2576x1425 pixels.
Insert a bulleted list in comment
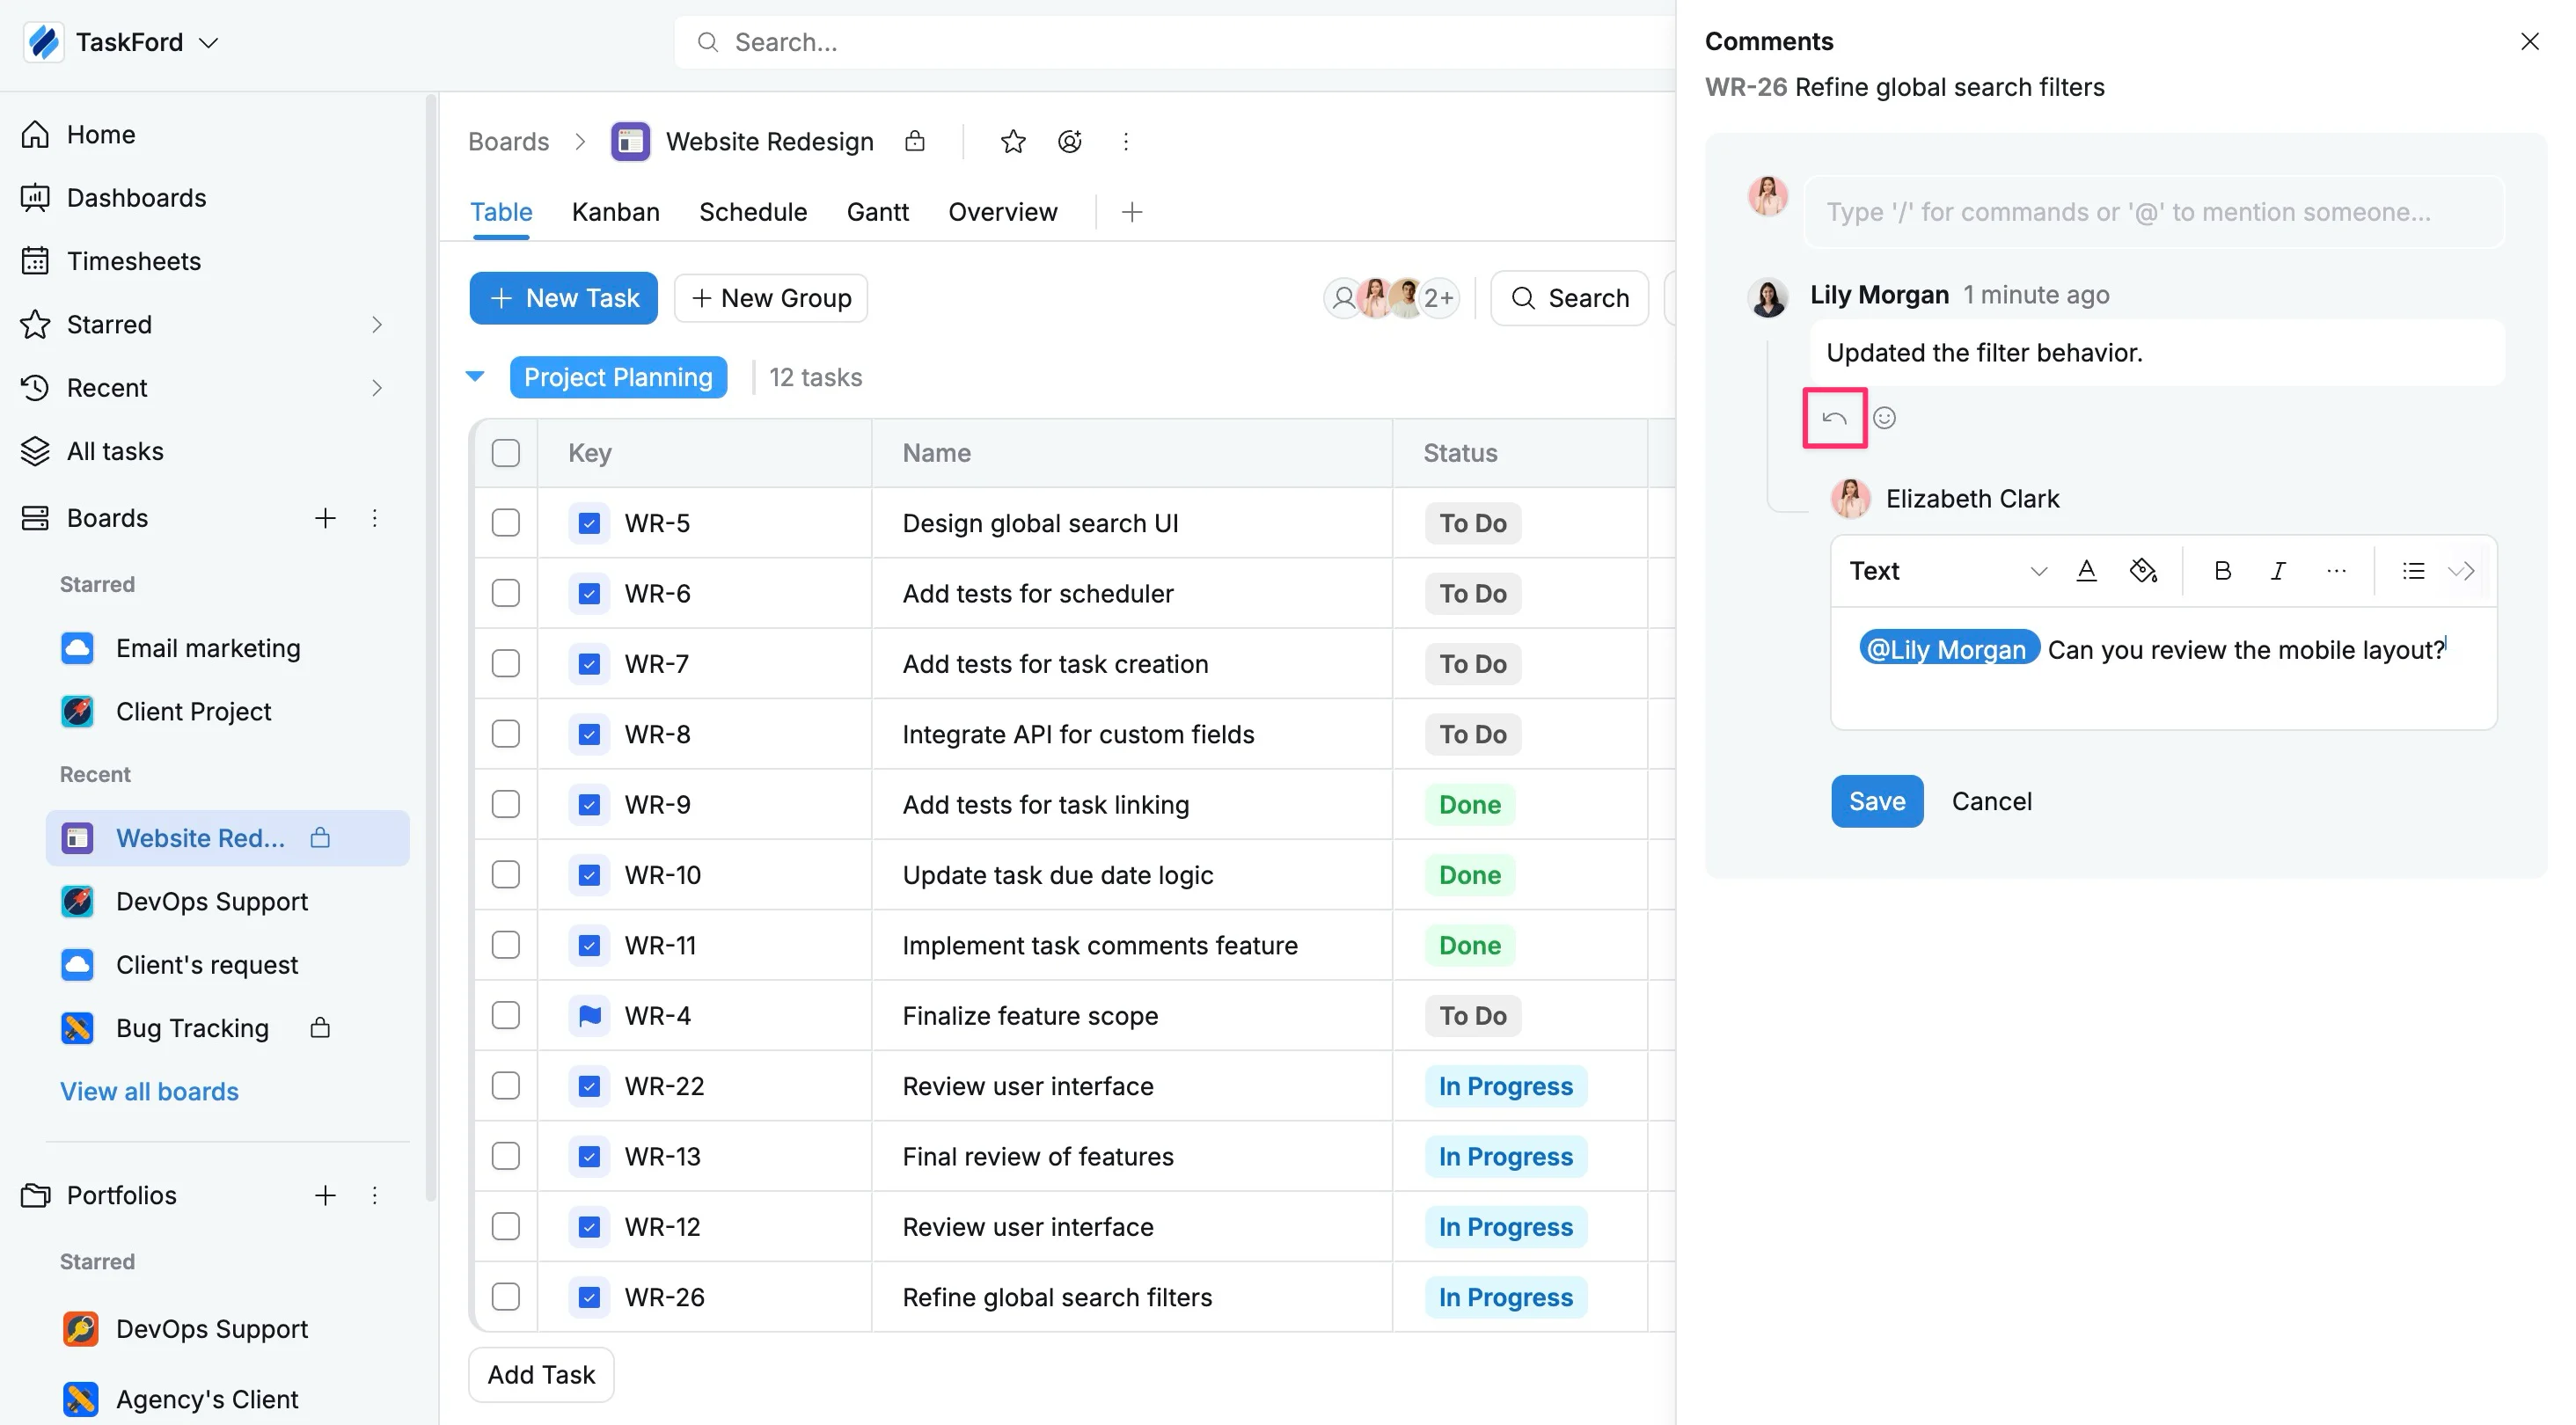pyautogui.click(x=2413, y=571)
